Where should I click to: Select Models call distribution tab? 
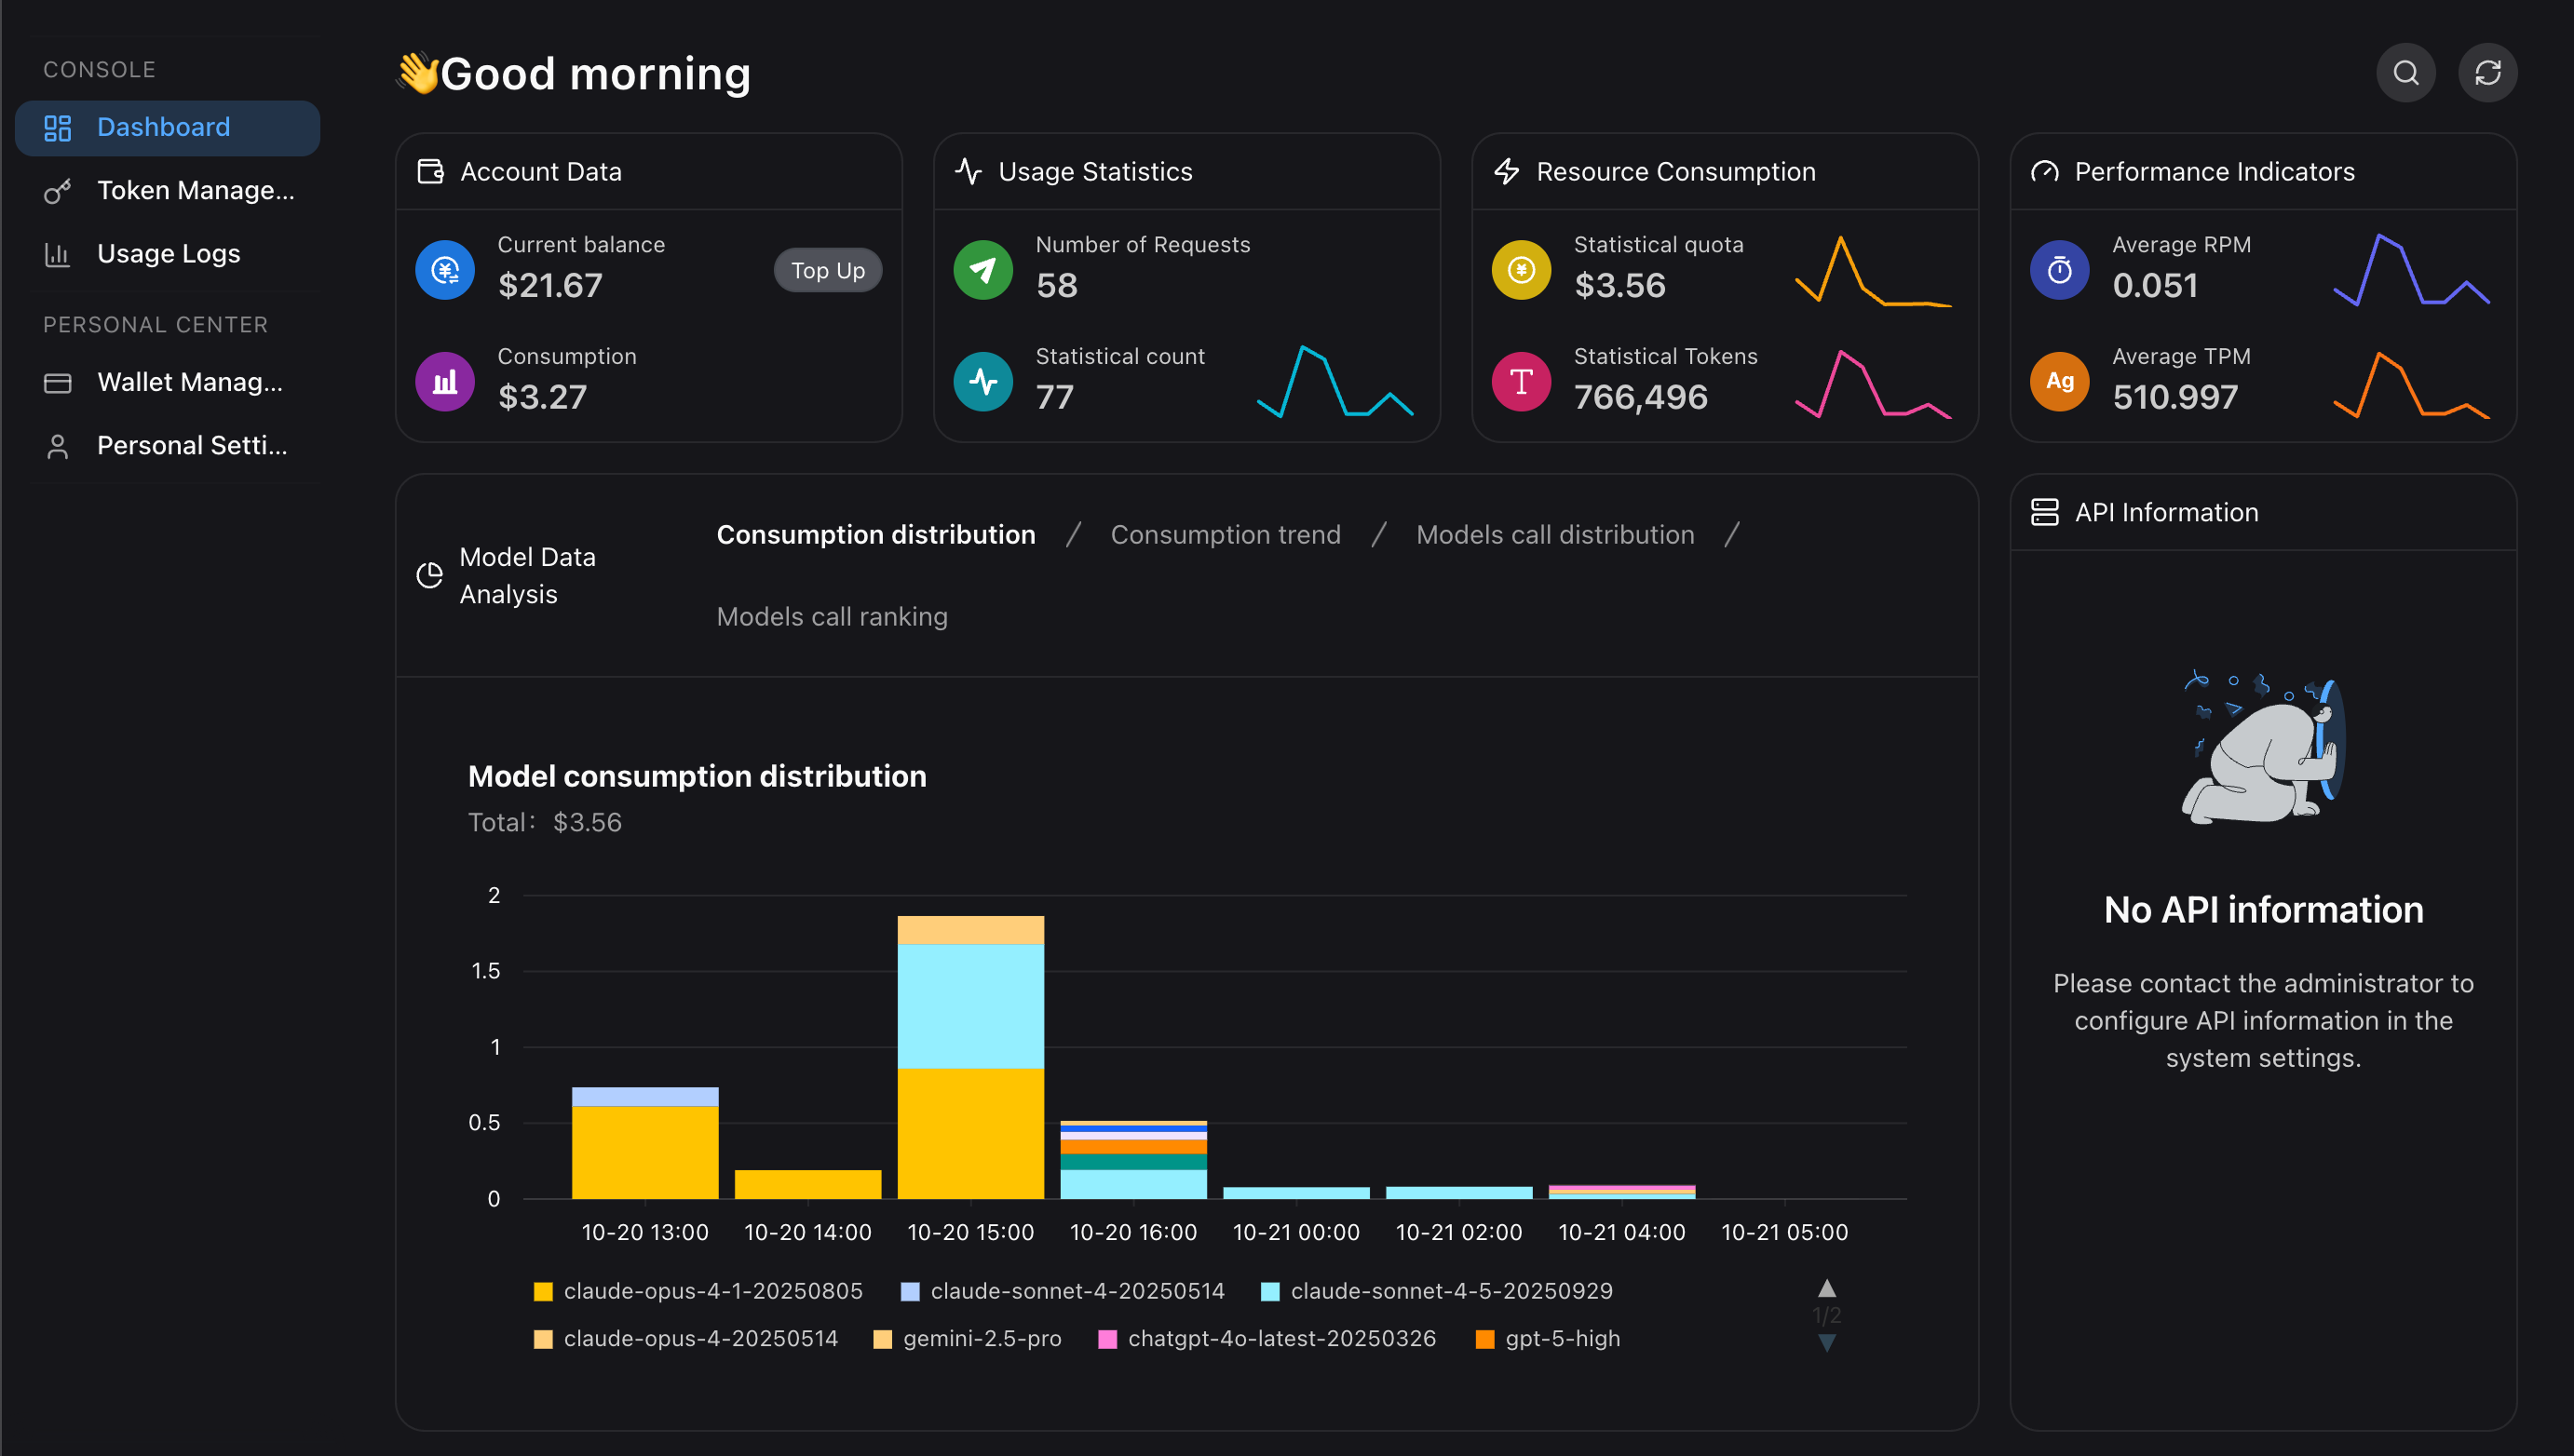tap(1554, 535)
